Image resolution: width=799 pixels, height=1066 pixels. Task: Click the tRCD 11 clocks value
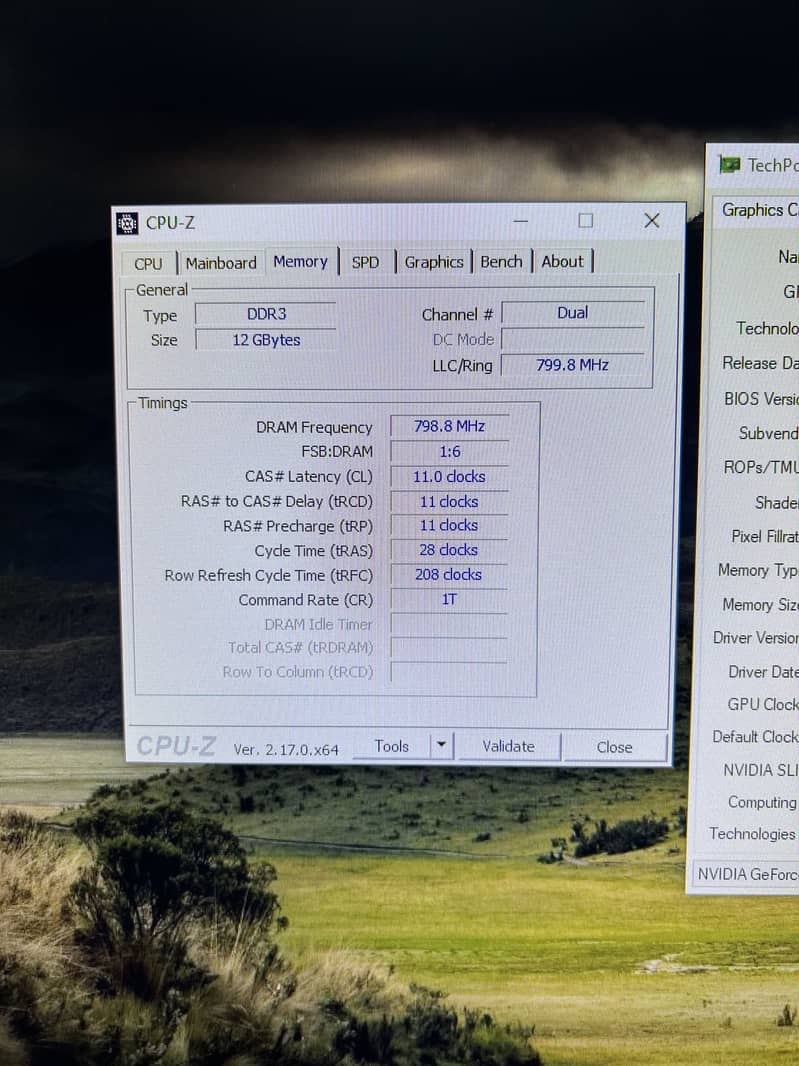pos(449,502)
